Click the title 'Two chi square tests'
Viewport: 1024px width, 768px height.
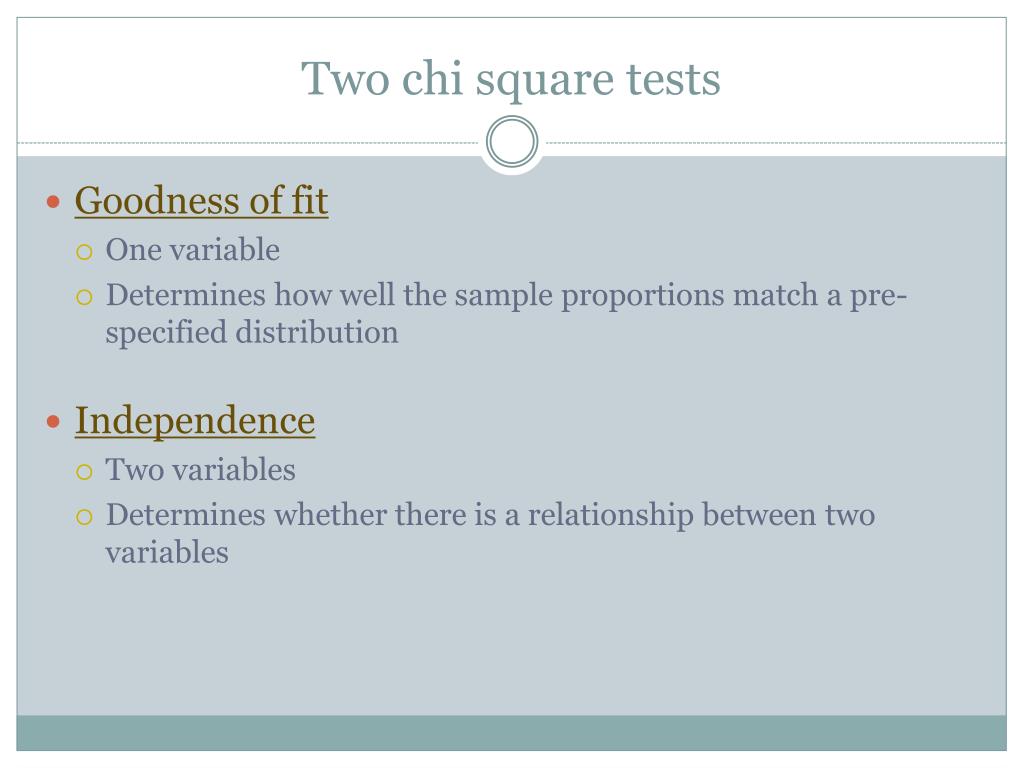(511, 80)
